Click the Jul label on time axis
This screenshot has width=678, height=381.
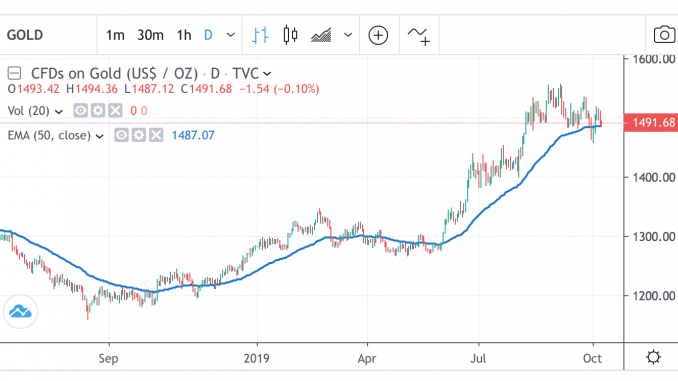(478, 359)
